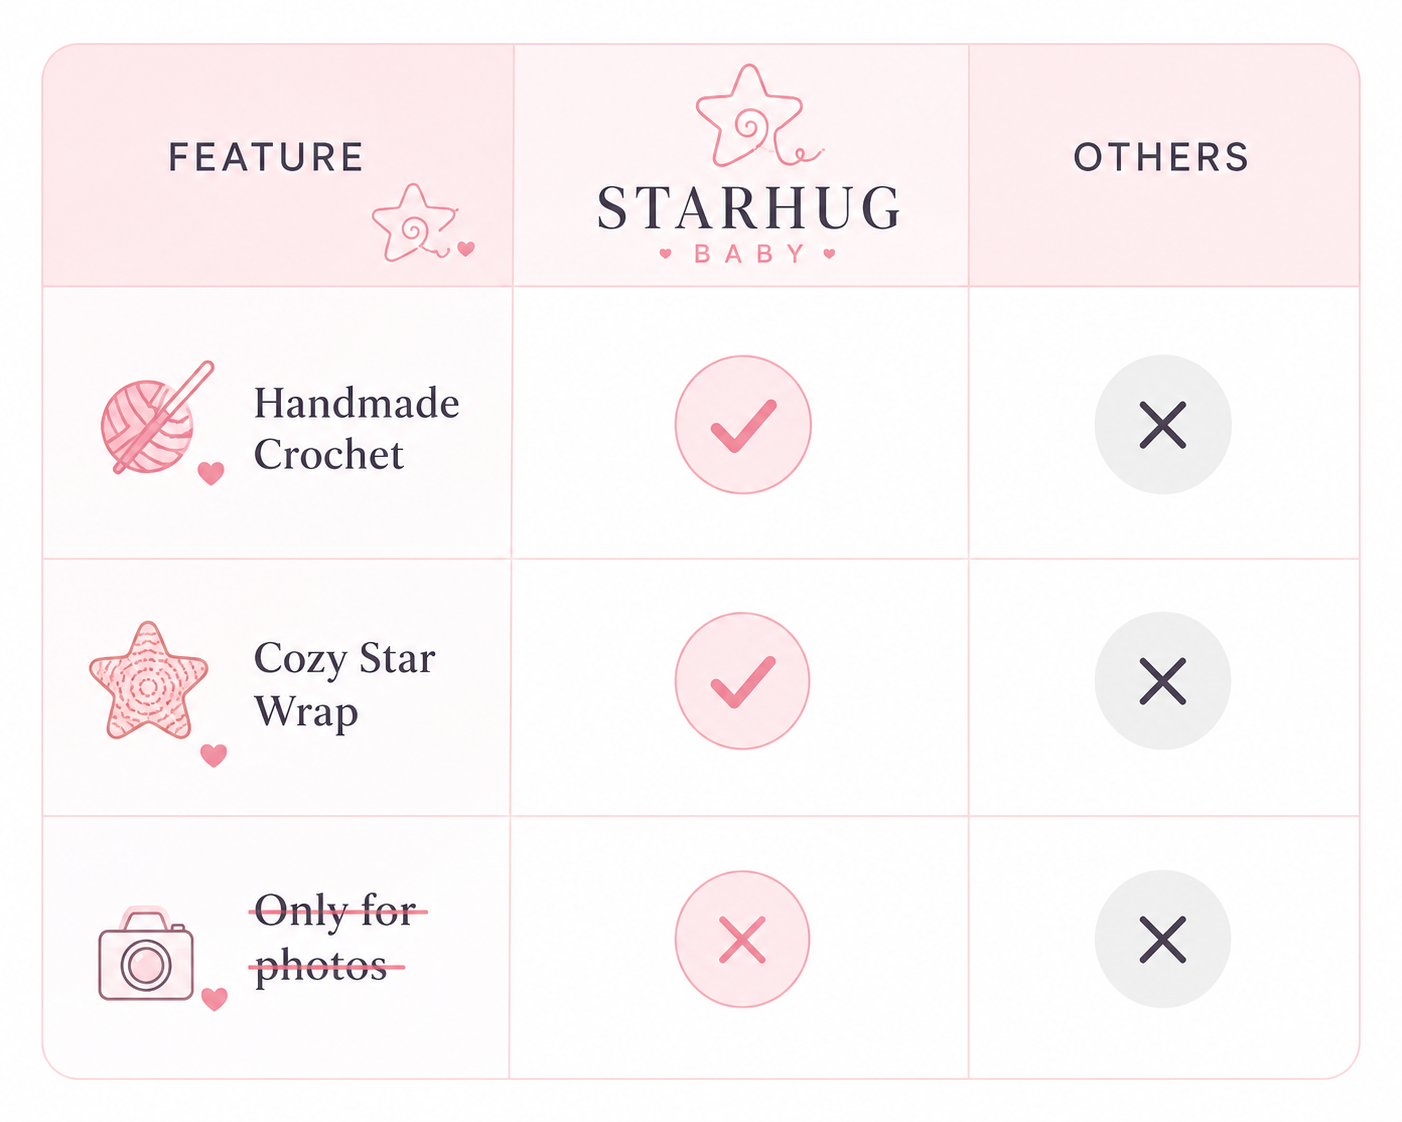Click the crochet star wrap icon
The height and width of the screenshot is (1122, 1402).
[149, 682]
